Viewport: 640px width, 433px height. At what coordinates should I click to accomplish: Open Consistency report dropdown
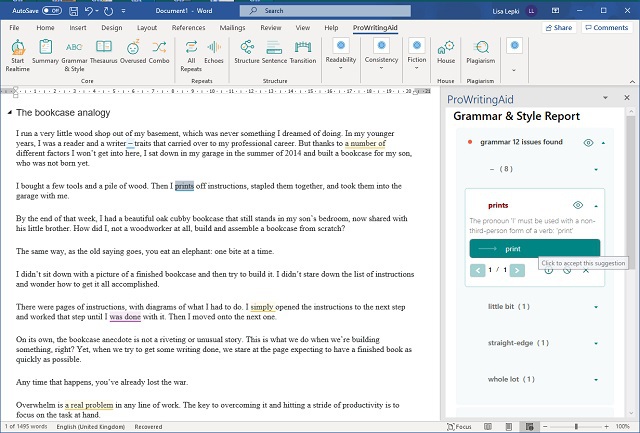(x=381, y=55)
